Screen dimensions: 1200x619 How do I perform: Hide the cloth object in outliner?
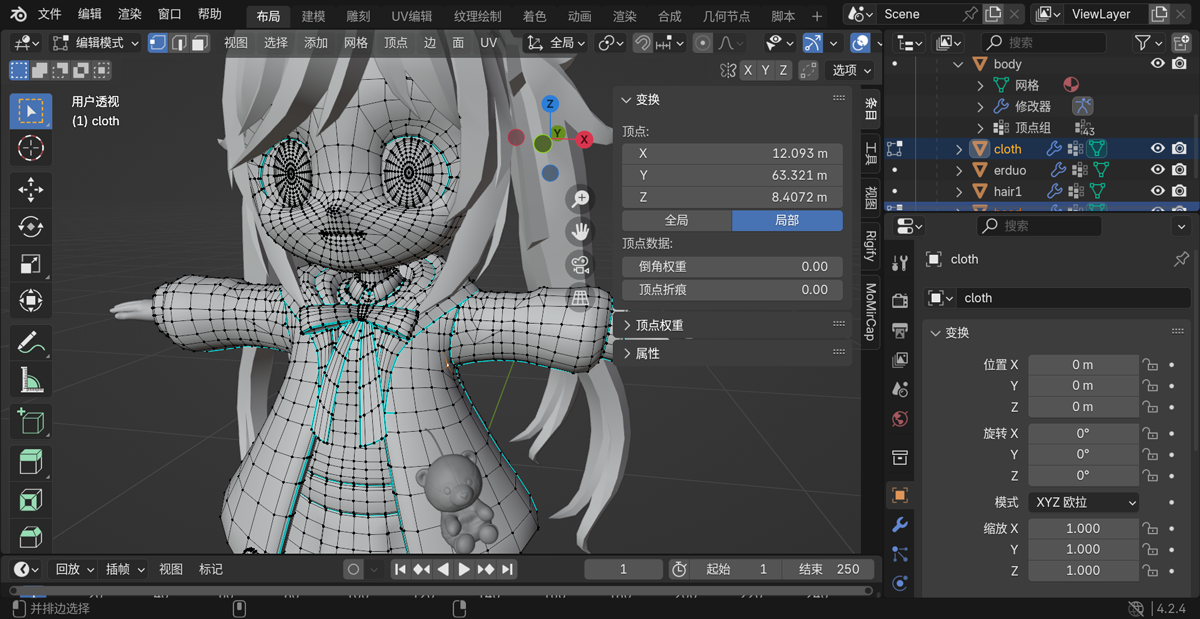tap(1157, 149)
